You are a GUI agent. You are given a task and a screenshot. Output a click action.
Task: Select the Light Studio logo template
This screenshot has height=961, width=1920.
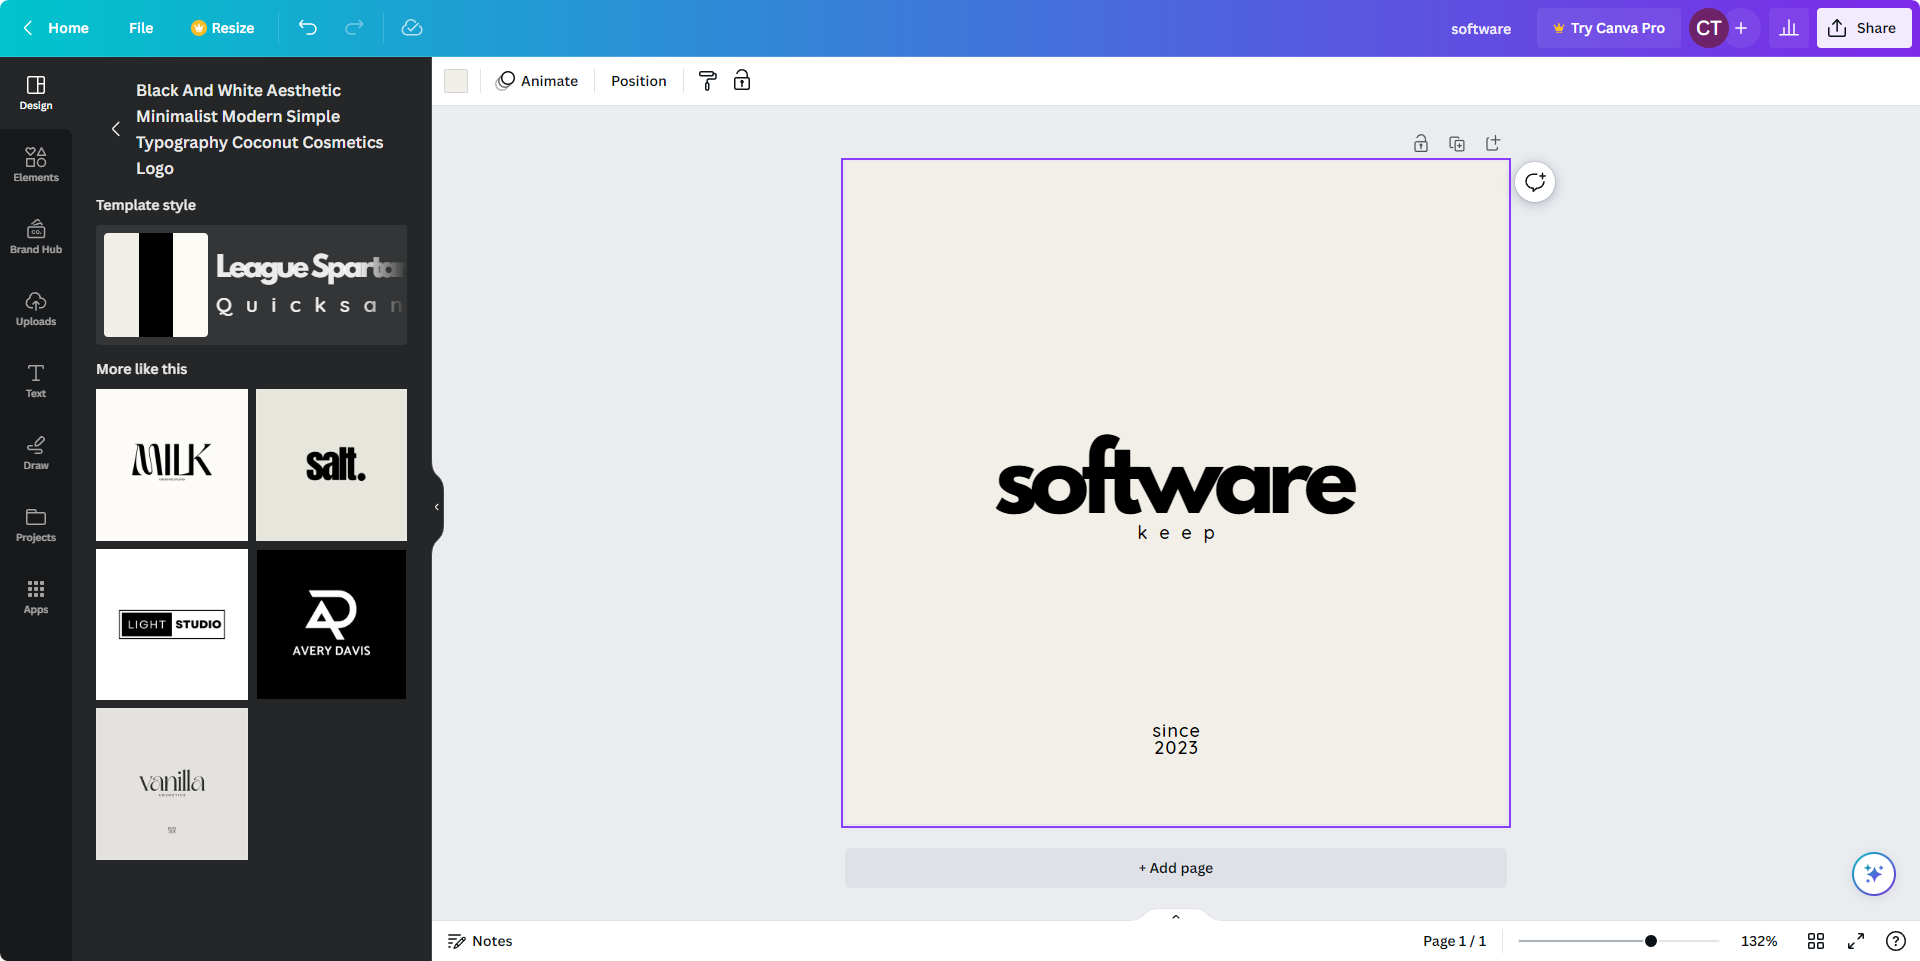tap(172, 624)
